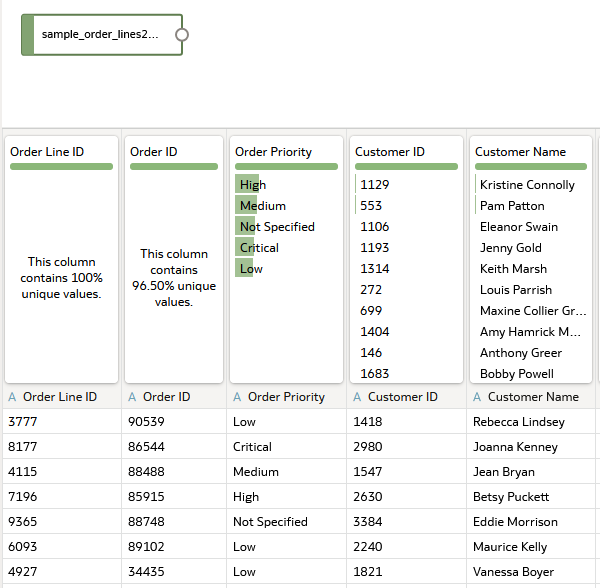Click the text type icon beside Order ID header
Screen dimensions: 600x588
(x=132, y=397)
